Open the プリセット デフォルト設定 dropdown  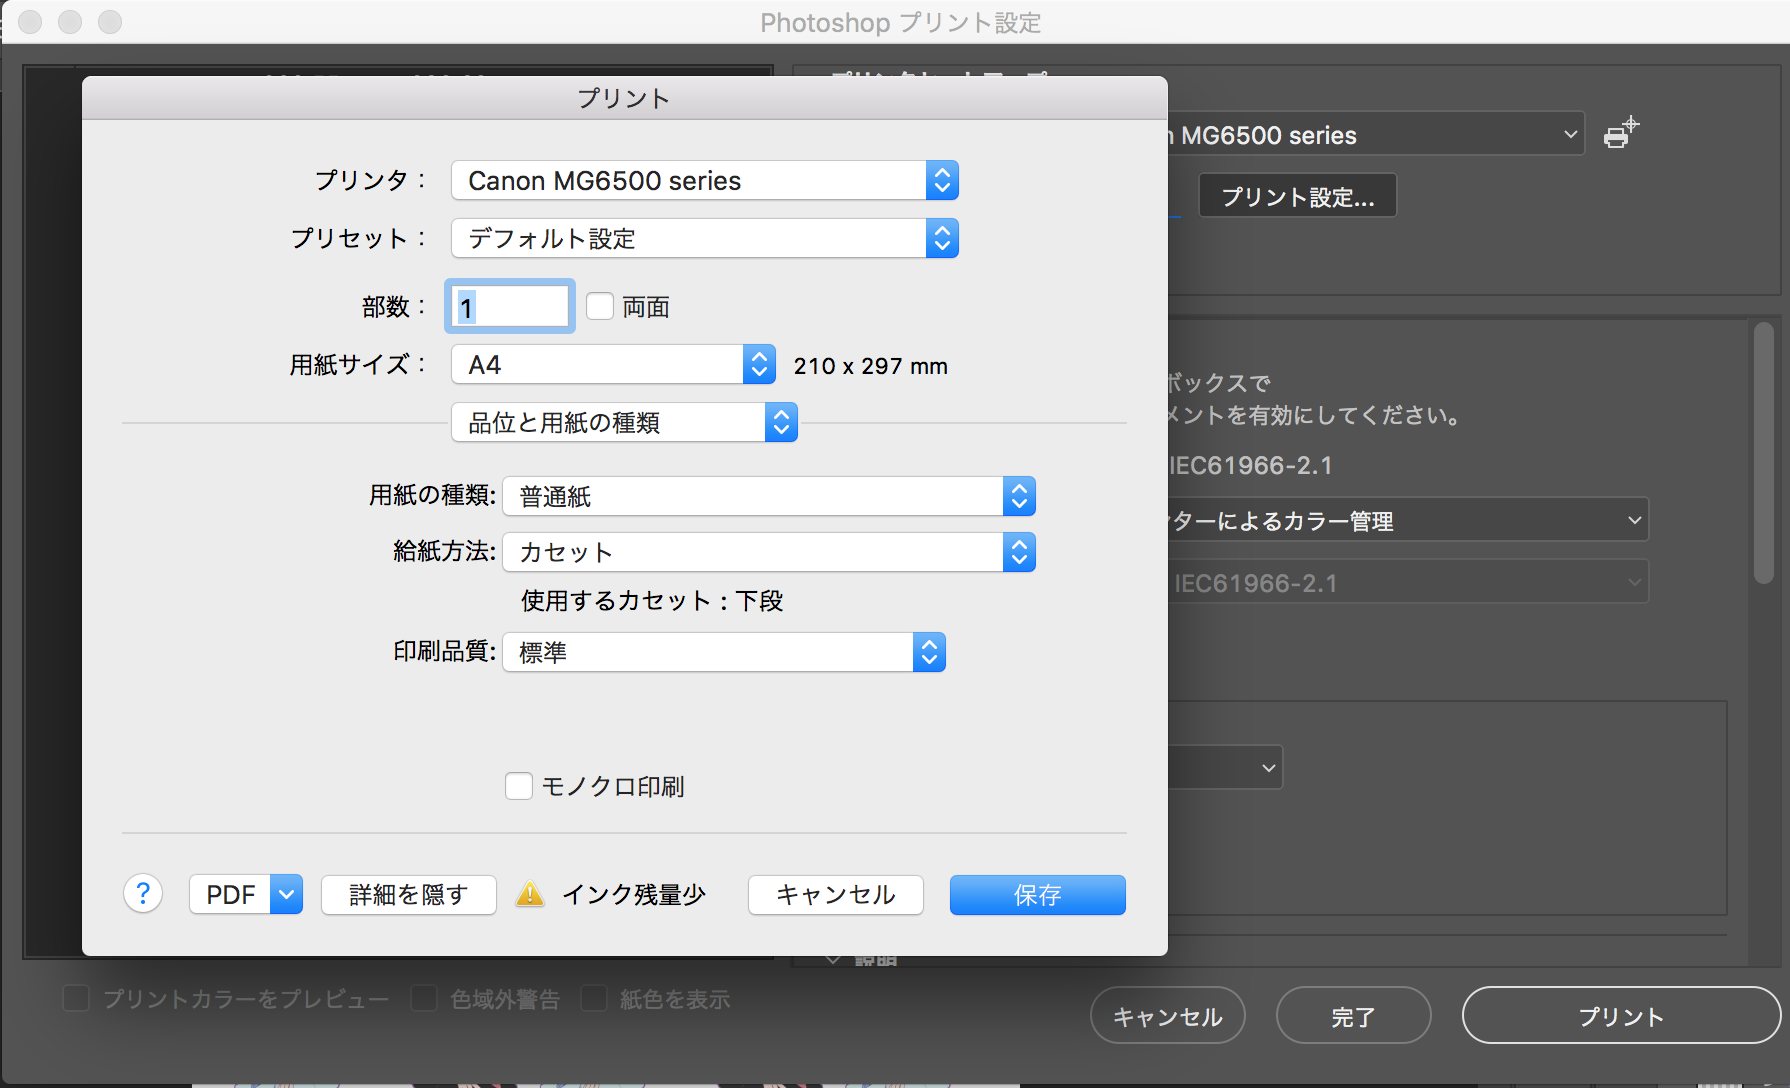tap(704, 239)
